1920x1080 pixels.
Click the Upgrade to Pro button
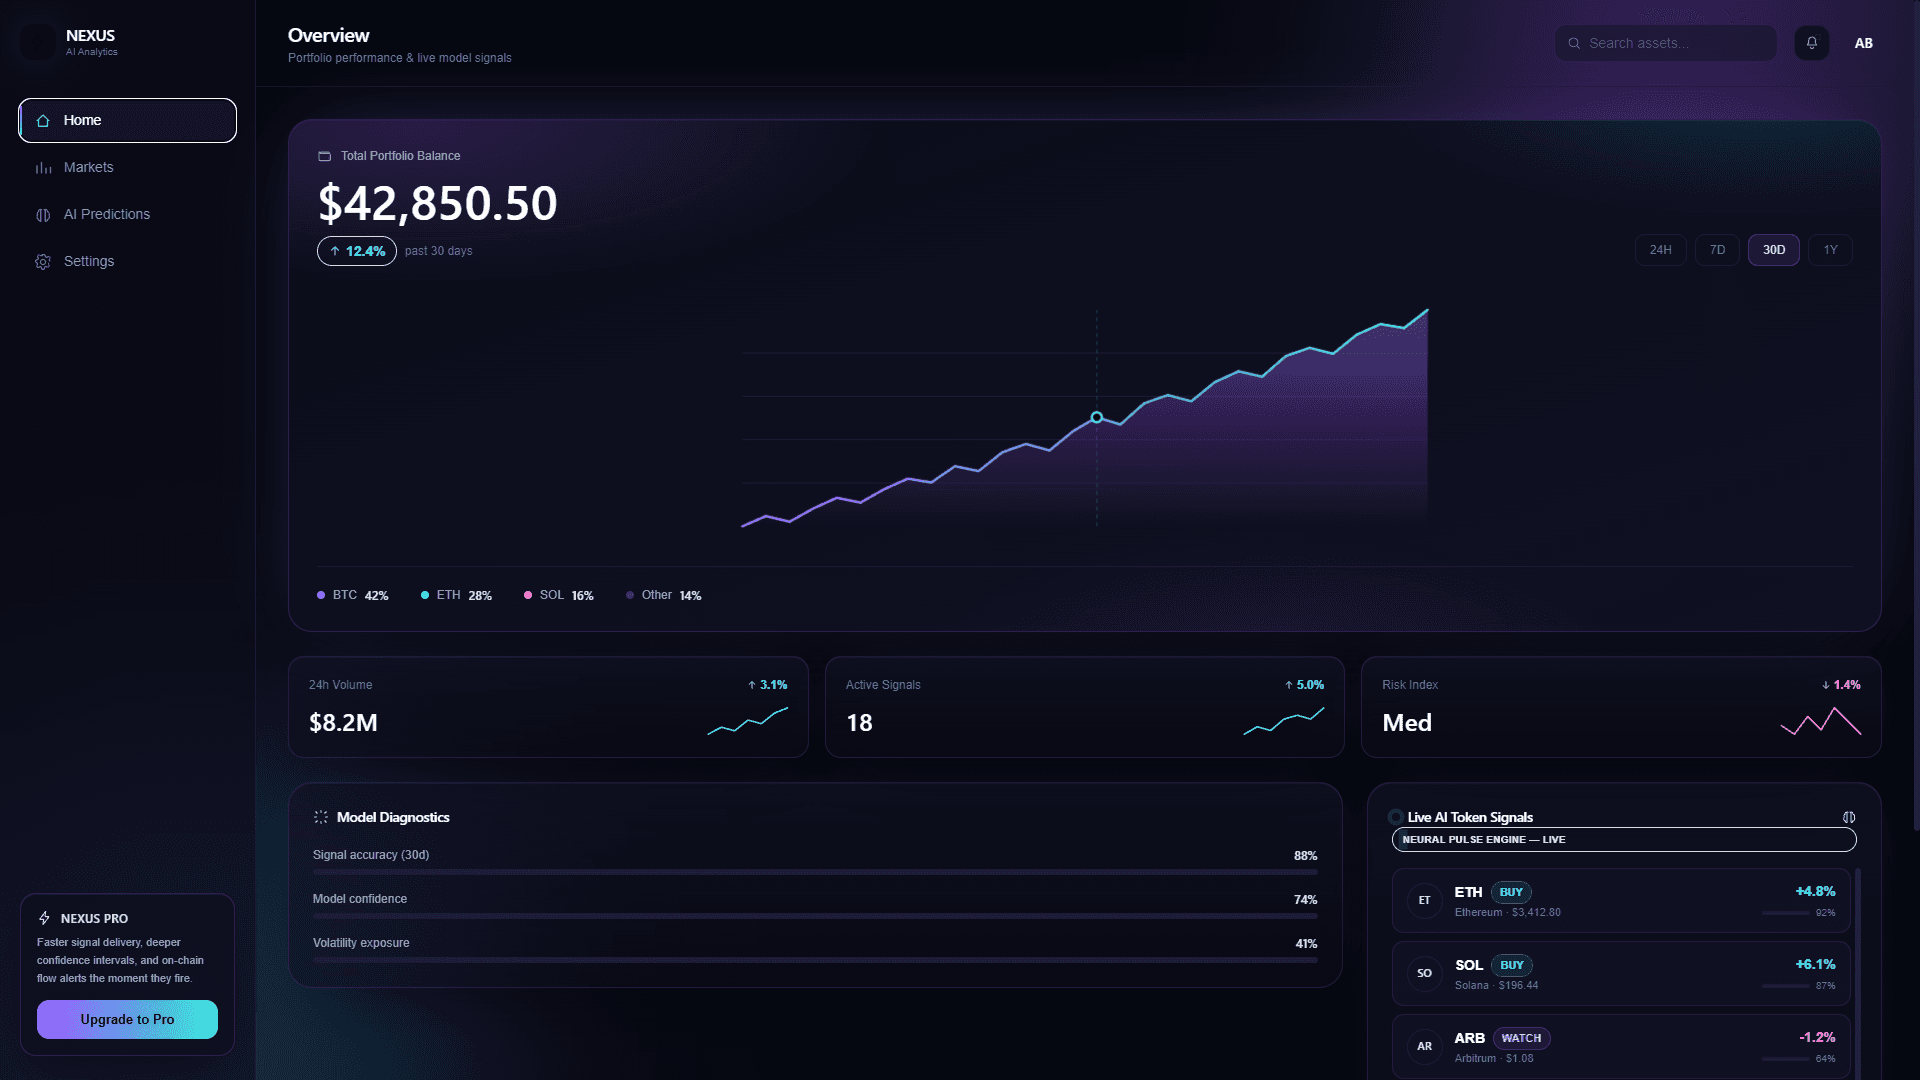tap(127, 1019)
